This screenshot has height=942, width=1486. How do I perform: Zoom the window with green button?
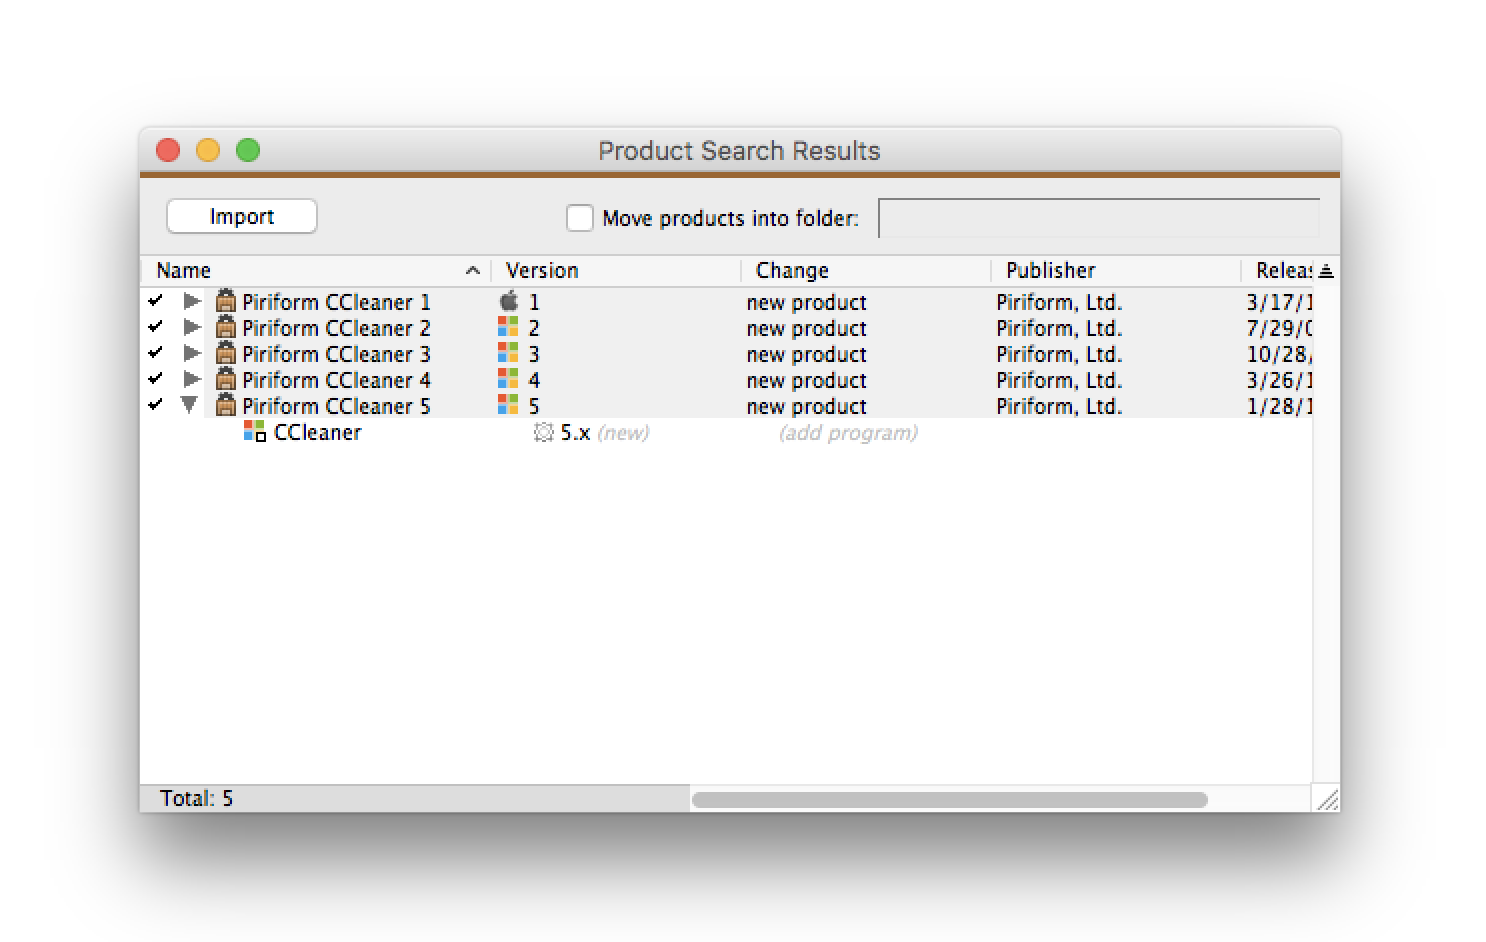point(248,150)
